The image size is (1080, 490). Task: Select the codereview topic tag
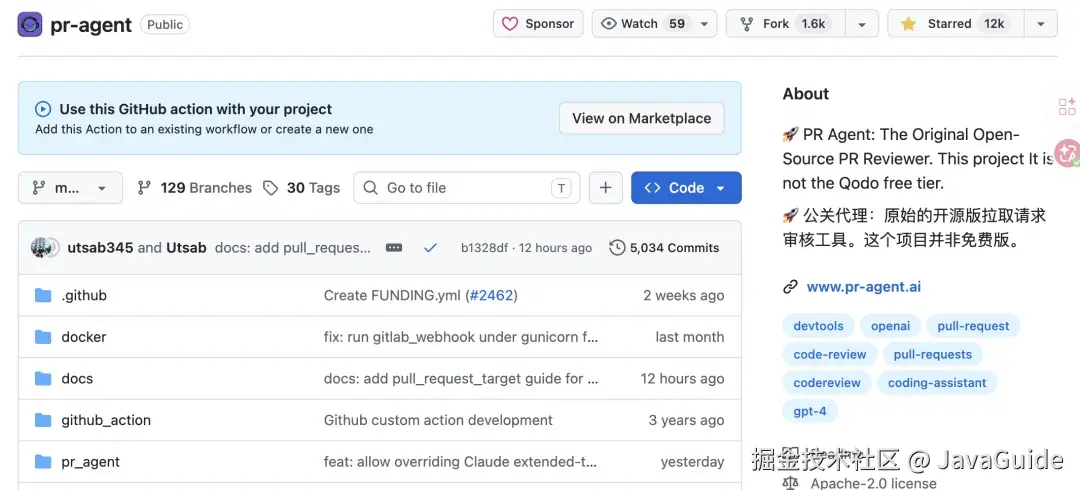click(x=827, y=382)
